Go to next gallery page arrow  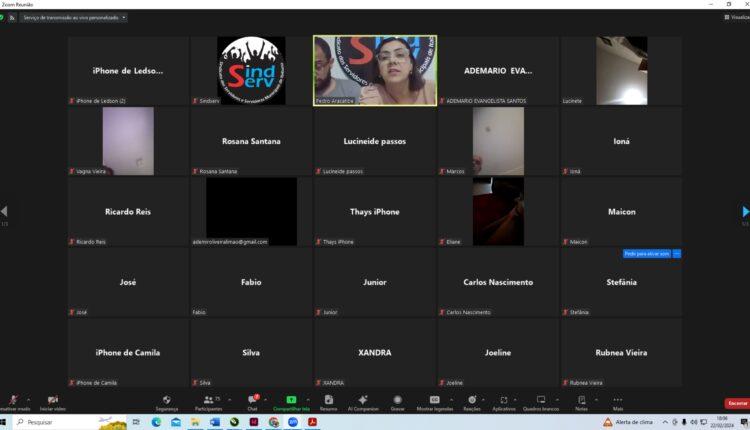tap(745, 212)
